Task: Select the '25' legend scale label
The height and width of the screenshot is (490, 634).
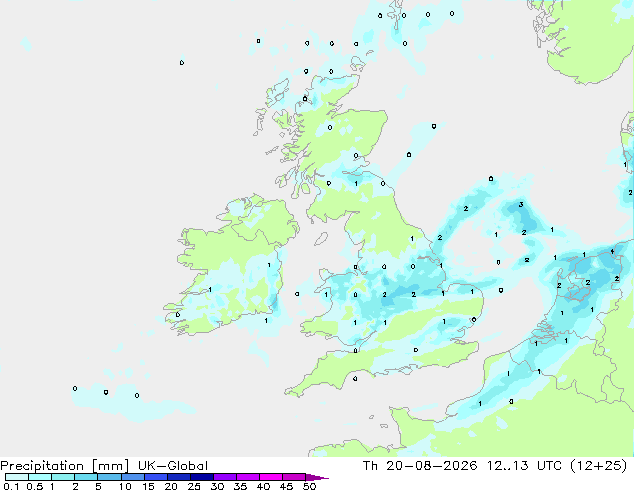Action: coord(194,486)
